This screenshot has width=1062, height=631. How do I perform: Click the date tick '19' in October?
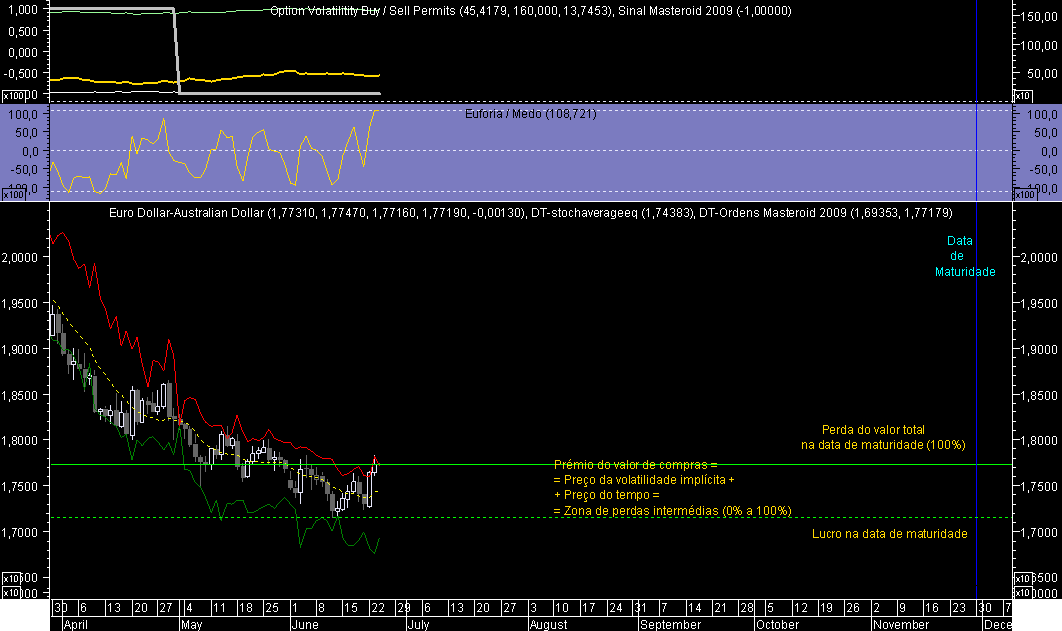click(826, 607)
